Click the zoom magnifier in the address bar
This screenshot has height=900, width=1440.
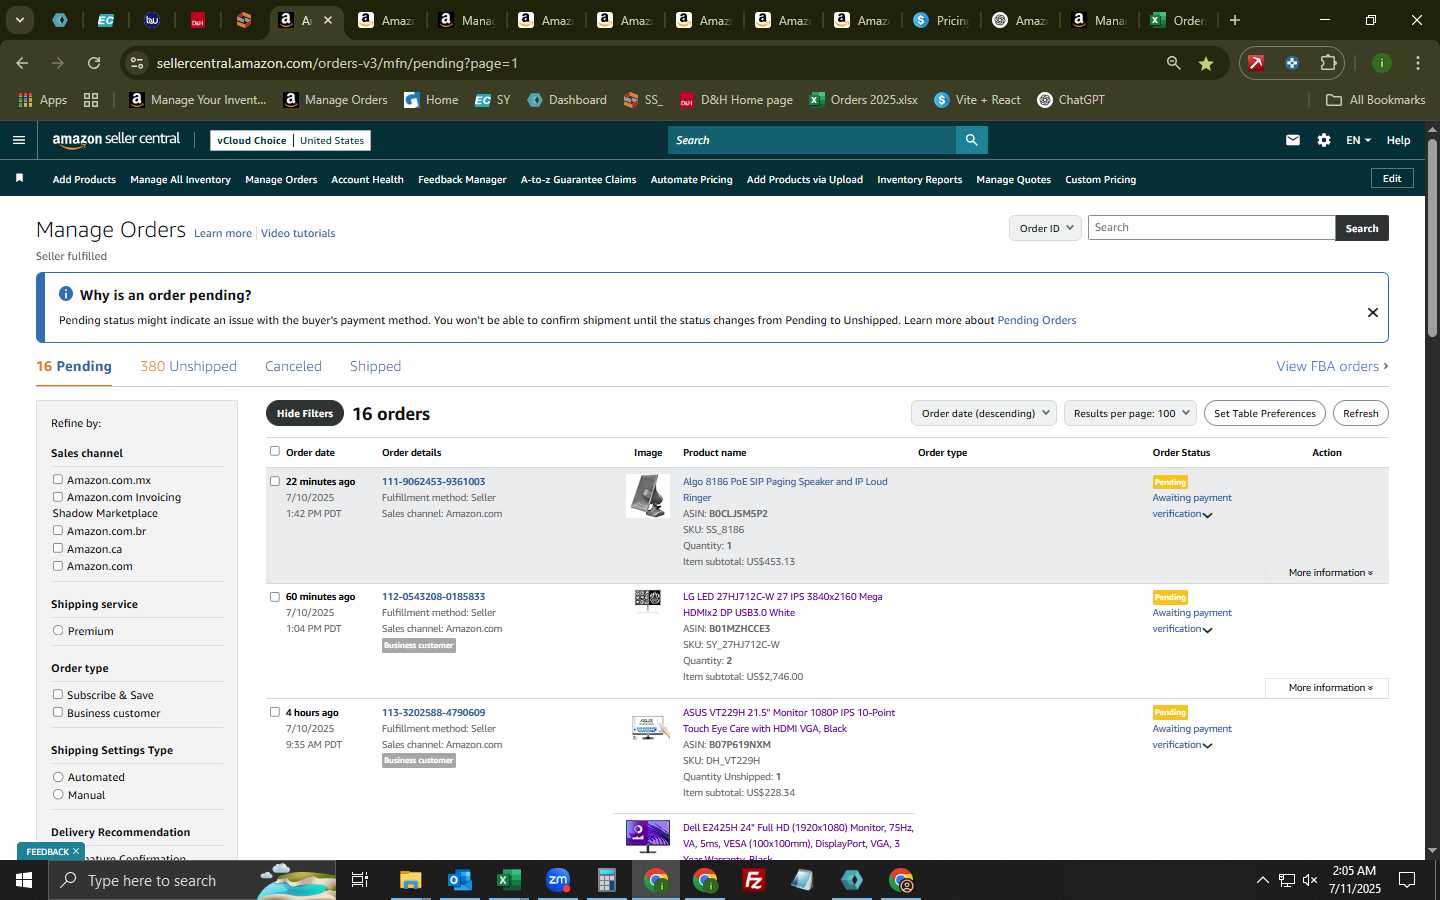pos(1174,63)
